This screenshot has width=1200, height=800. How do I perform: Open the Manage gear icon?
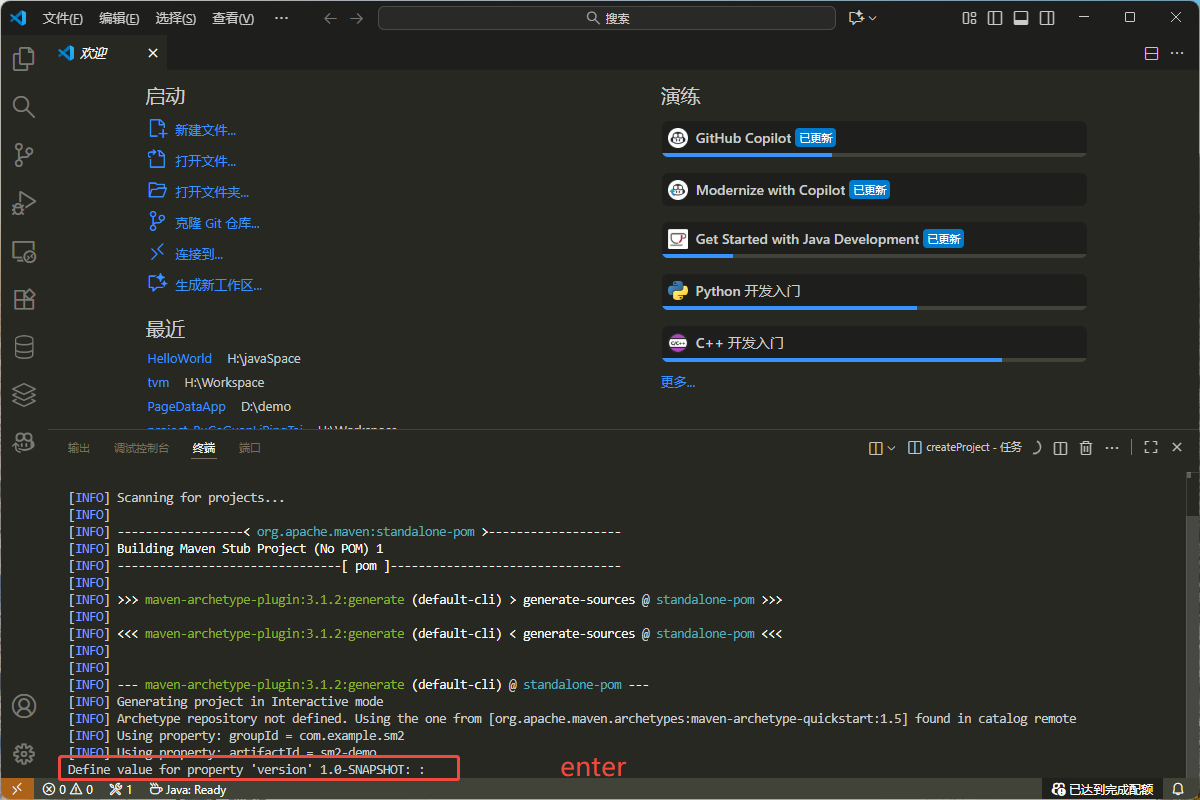coord(23,753)
